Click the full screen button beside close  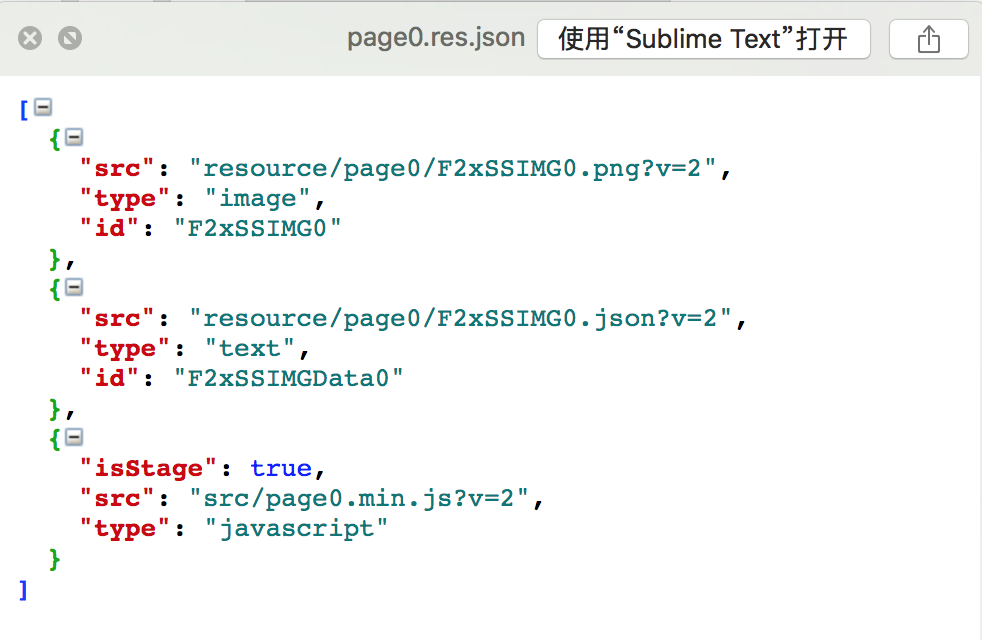(x=70, y=39)
